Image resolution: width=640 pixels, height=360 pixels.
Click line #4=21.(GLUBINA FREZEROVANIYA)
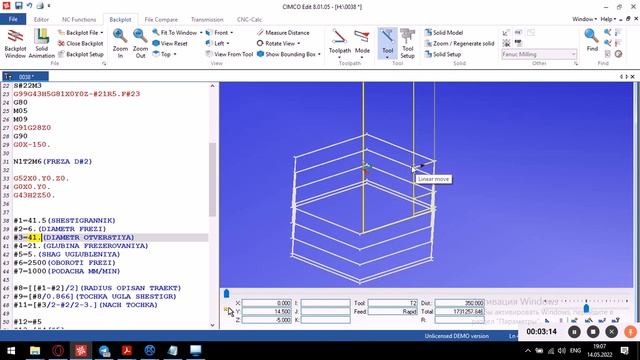click(81, 246)
